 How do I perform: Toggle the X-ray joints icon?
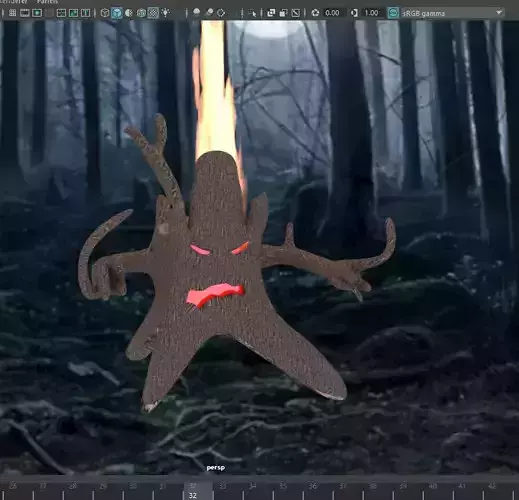click(x=296, y=13)
